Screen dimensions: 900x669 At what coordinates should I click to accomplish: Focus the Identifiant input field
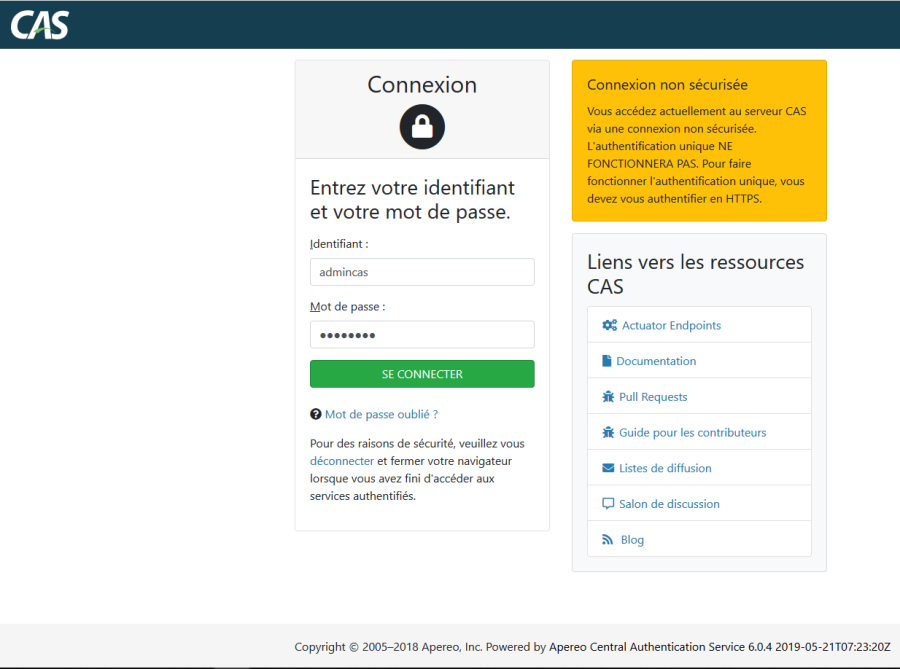[422, 272]
